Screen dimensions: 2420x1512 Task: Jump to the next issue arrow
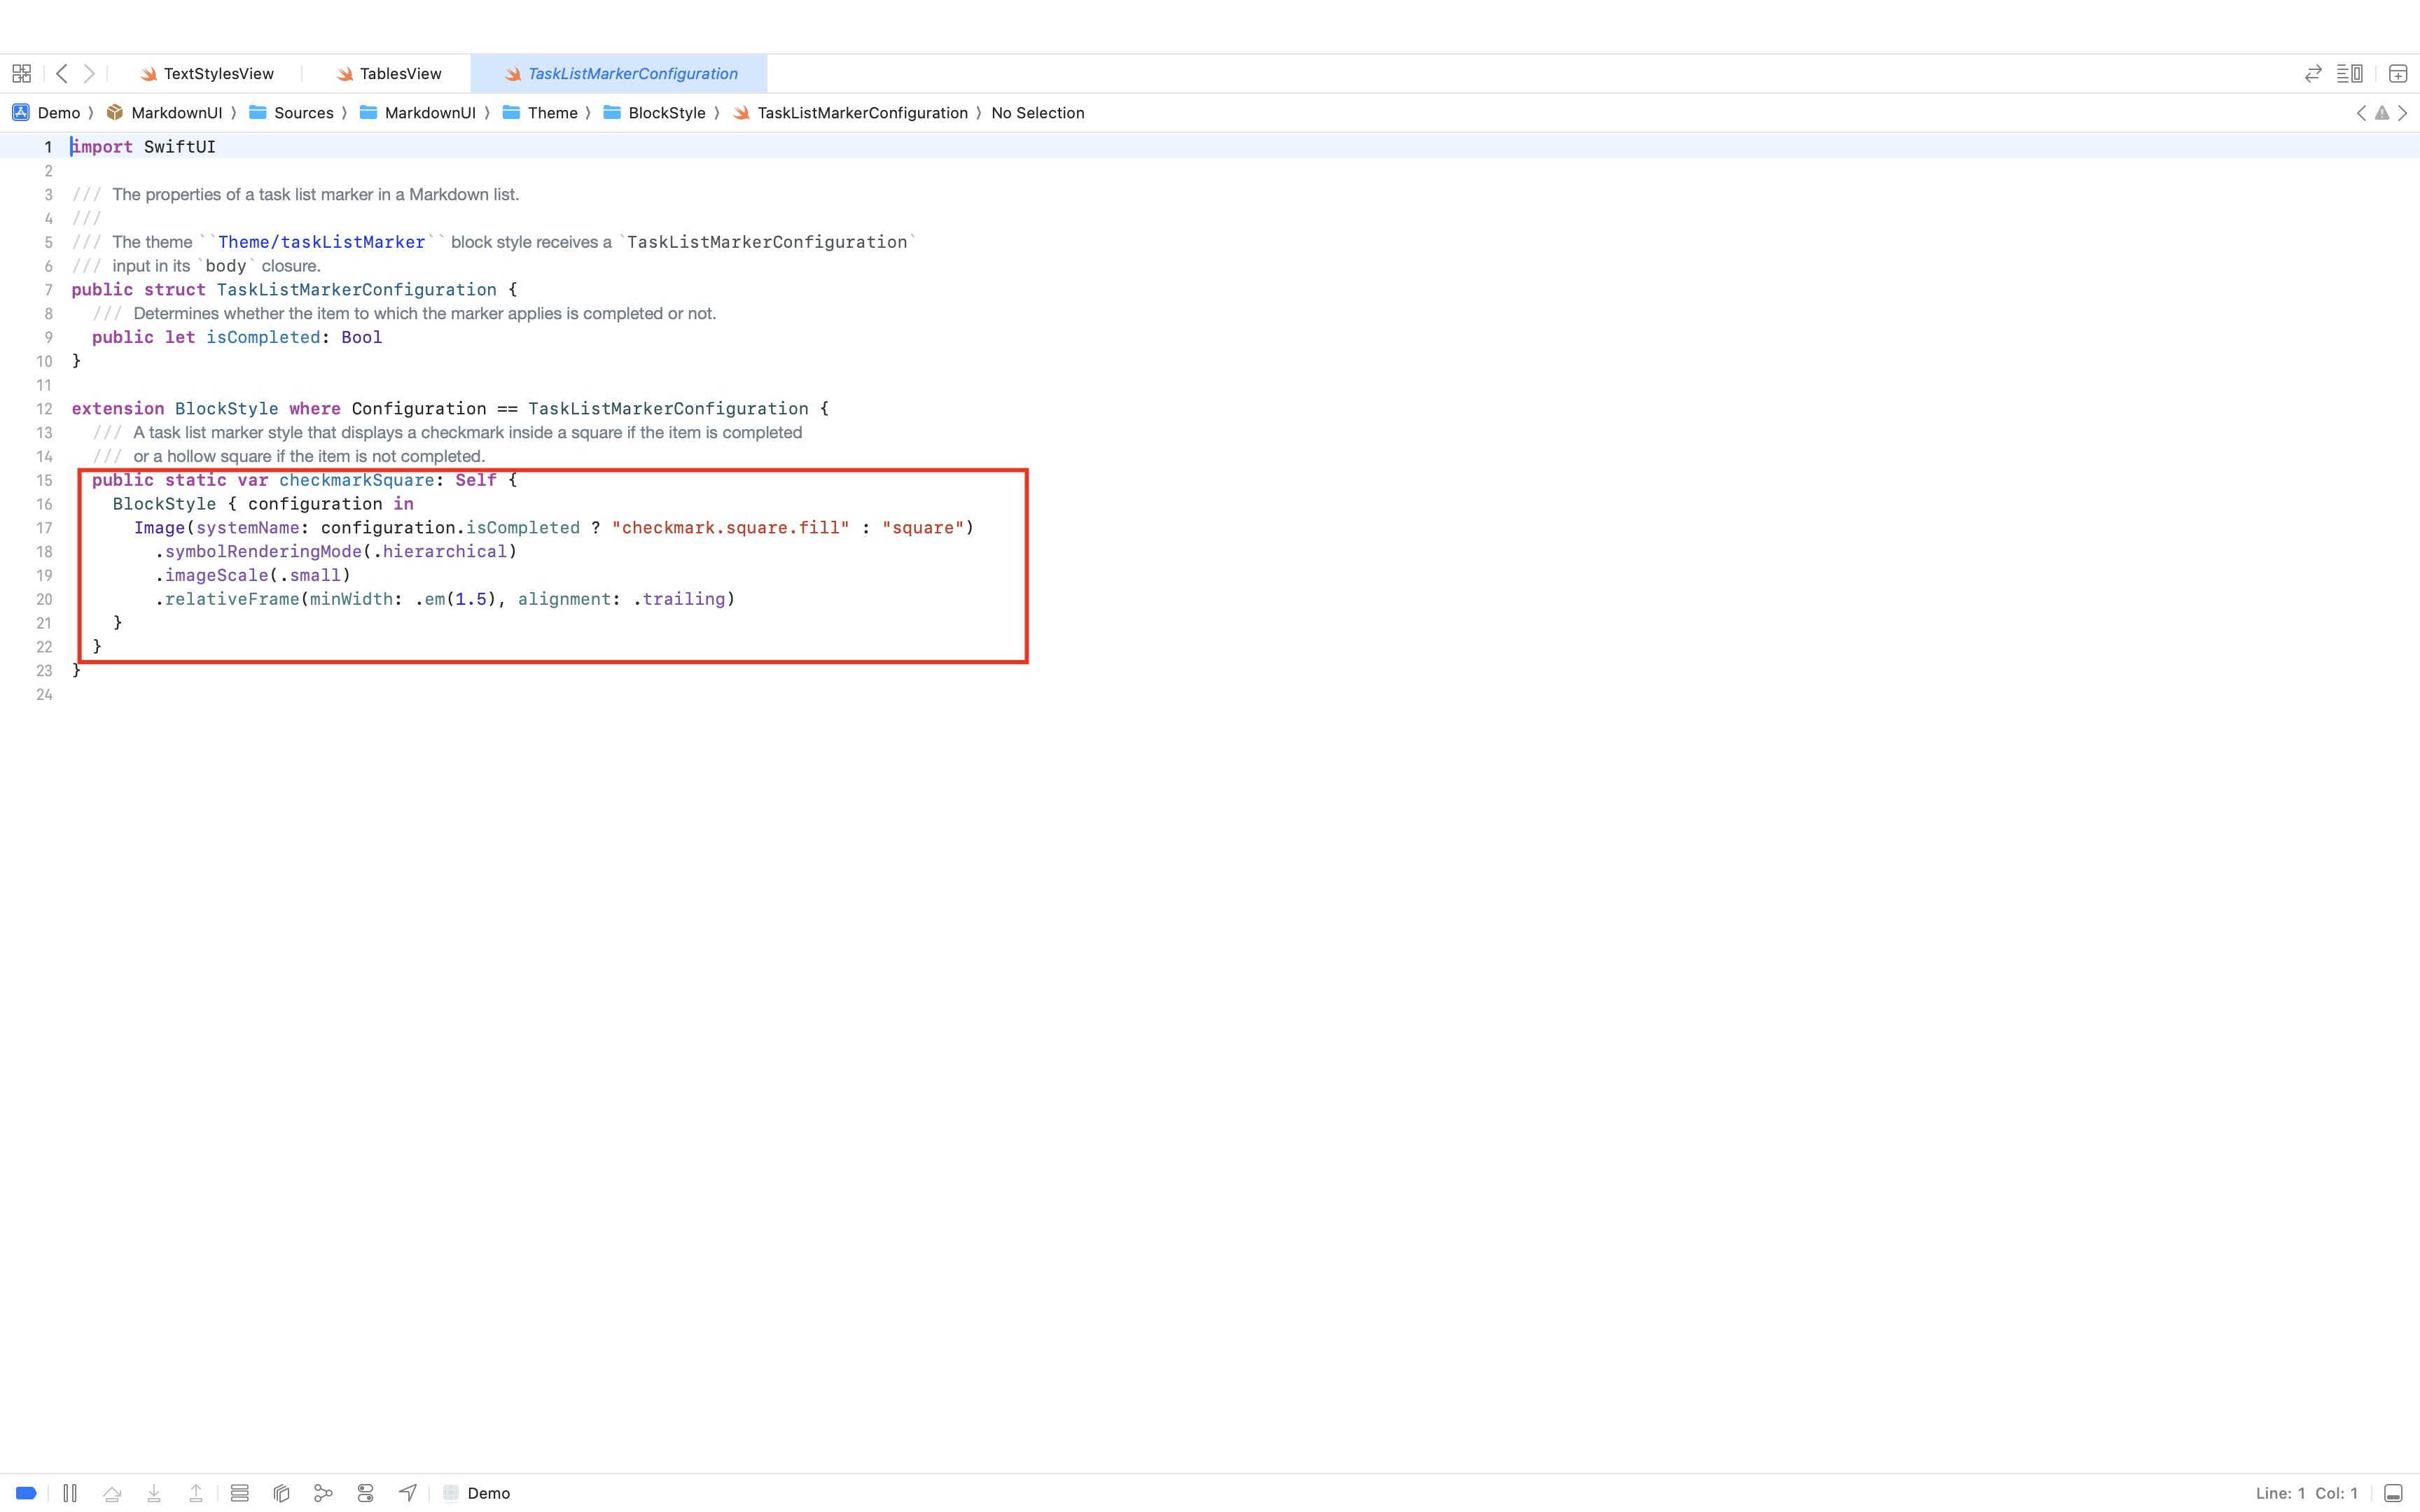pyautogui.click(x=2403, y=113)
